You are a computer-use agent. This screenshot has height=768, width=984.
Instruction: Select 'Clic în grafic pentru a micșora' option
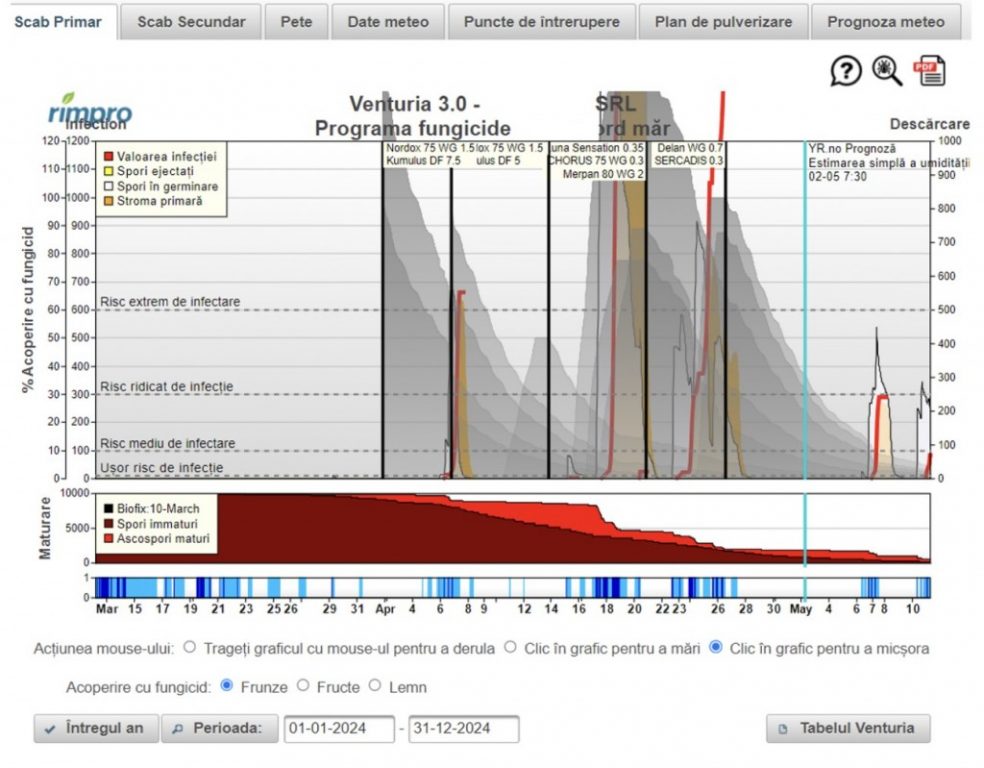[x=715, y=647]
